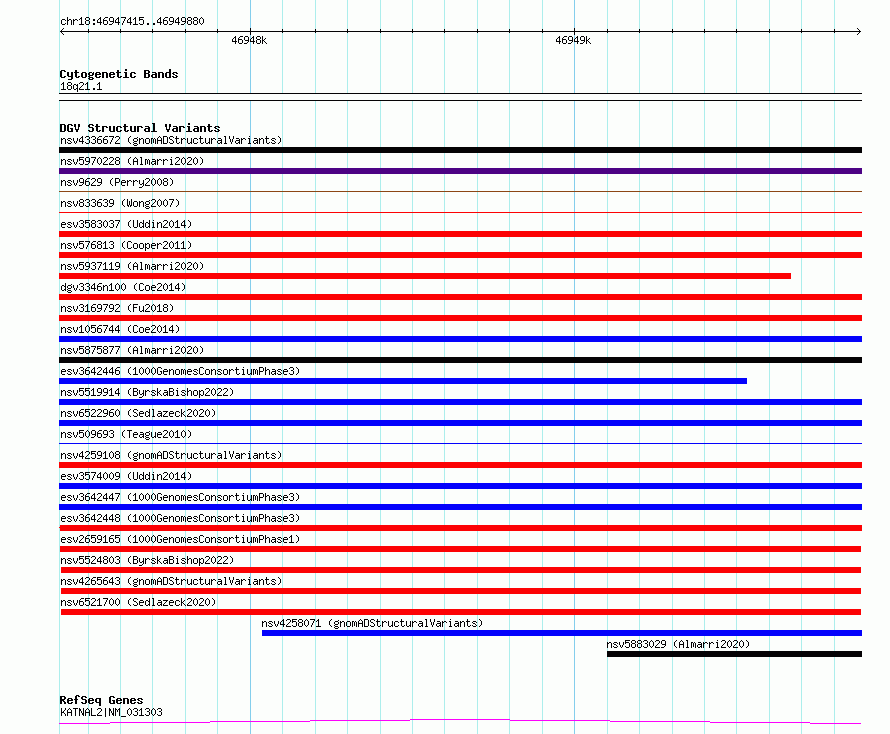Open variant nsv5519914 (ByrskaBishop2022) label
890x734 pixels.
[147, 392]
